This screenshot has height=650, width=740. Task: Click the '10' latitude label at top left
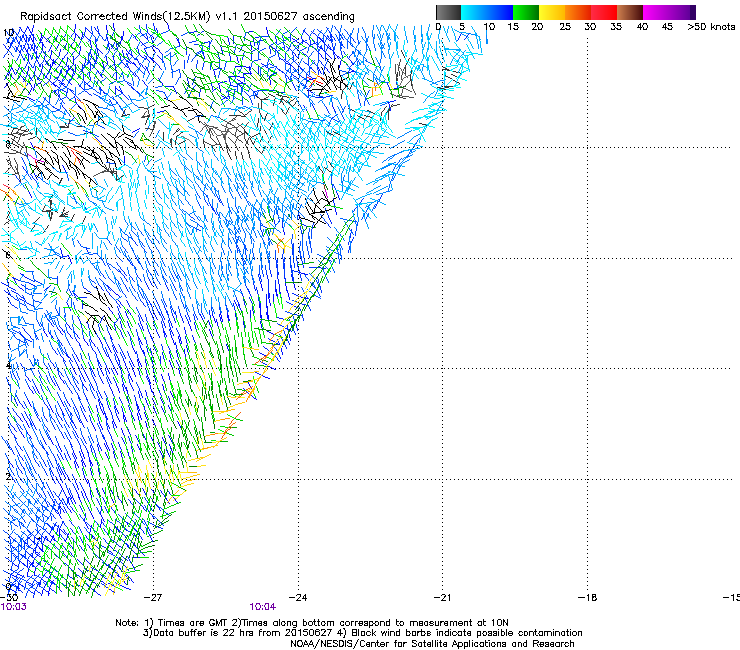pos(8,33)
